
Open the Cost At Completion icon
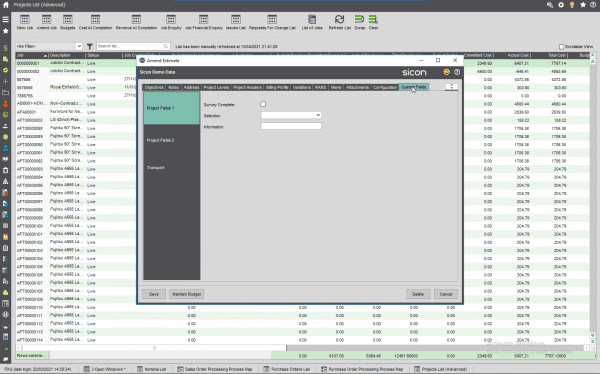(95, 22)
